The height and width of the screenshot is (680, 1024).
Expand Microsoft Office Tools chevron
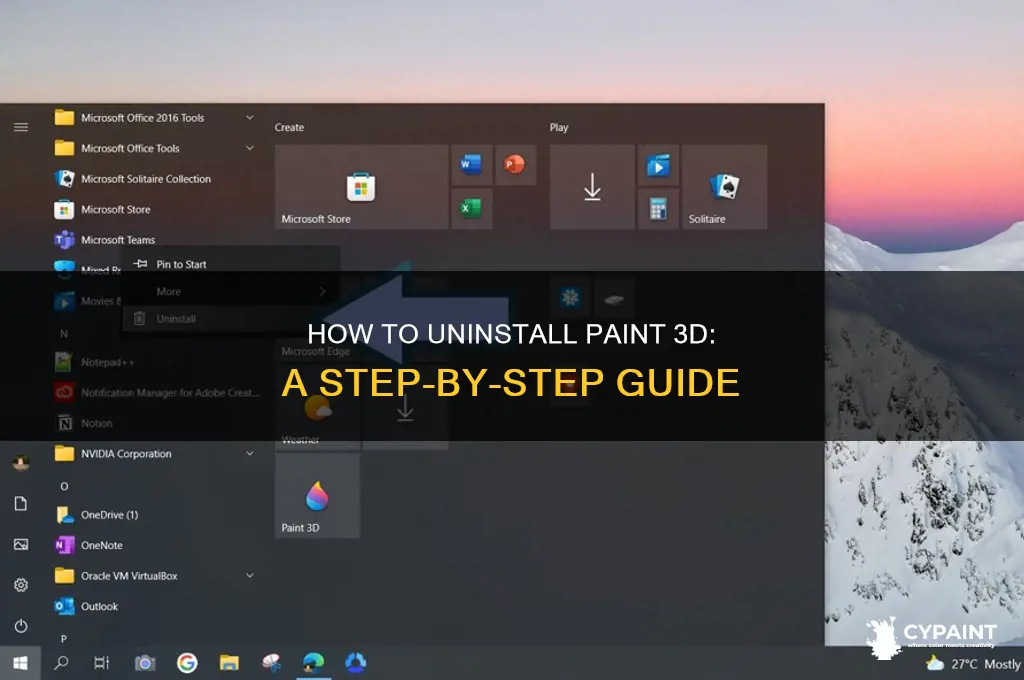249,148
